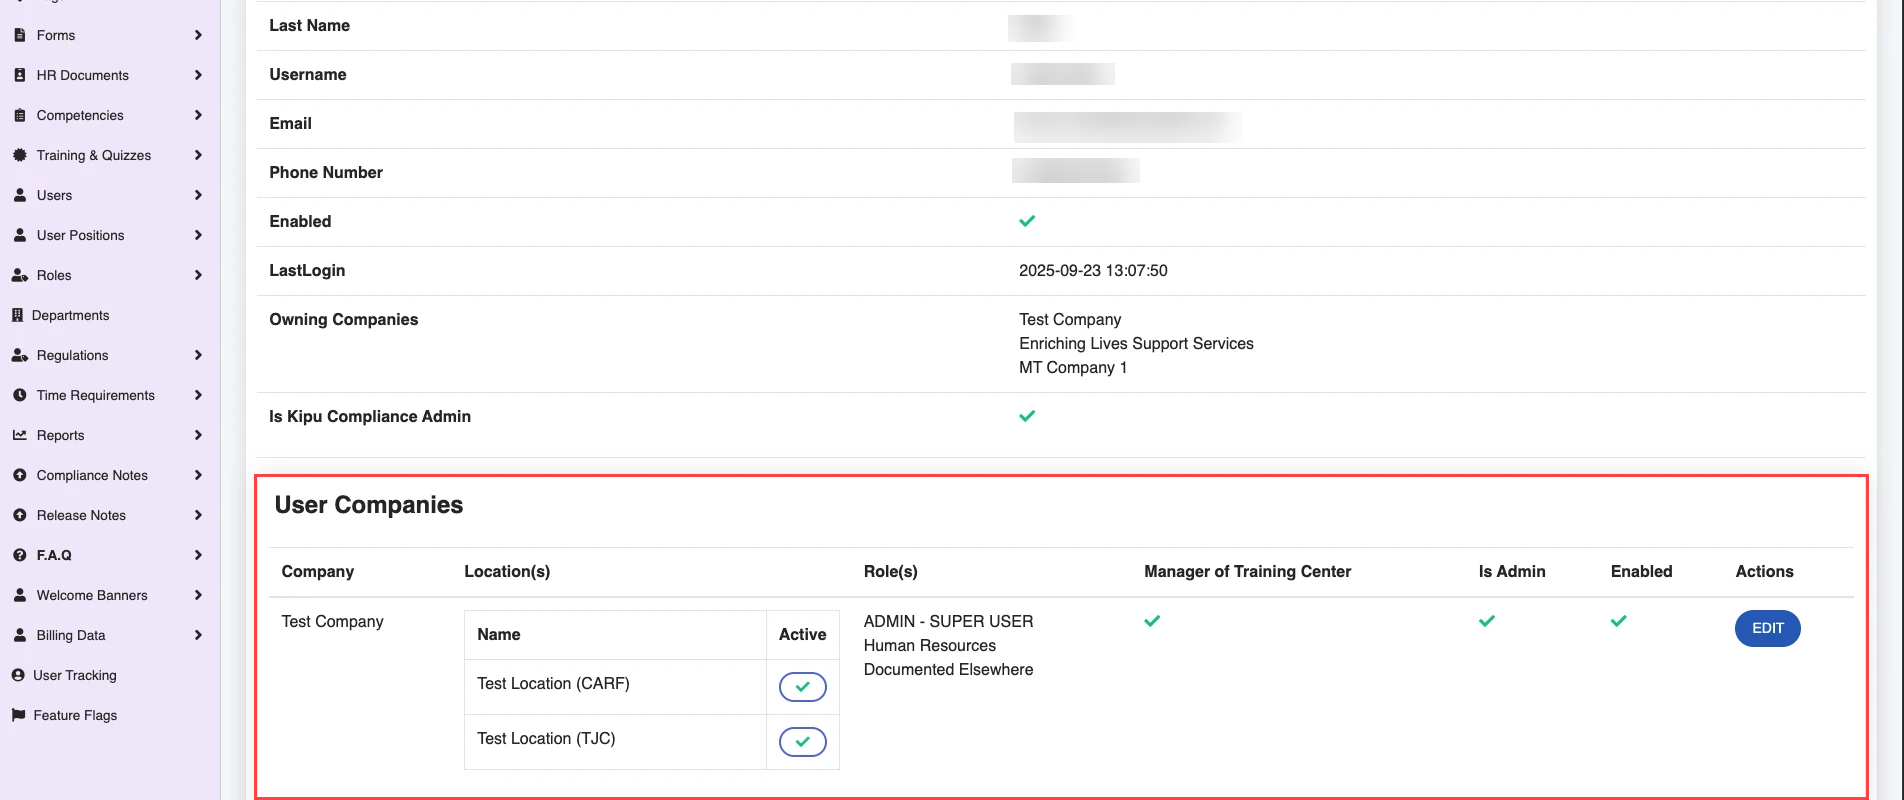Expand the Regulations chevron arrow
The width and height of the screenshot is (1904, 800).
(198, 355)
